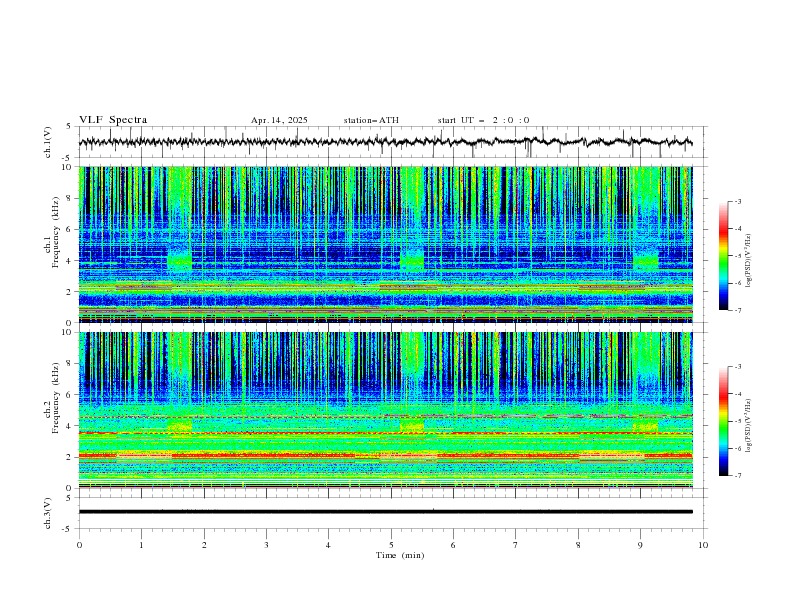The width and height of the screenshot is (792, 612).
Task: Click the ch.1 spectrogram color bar
Action: tap(723, 256)
